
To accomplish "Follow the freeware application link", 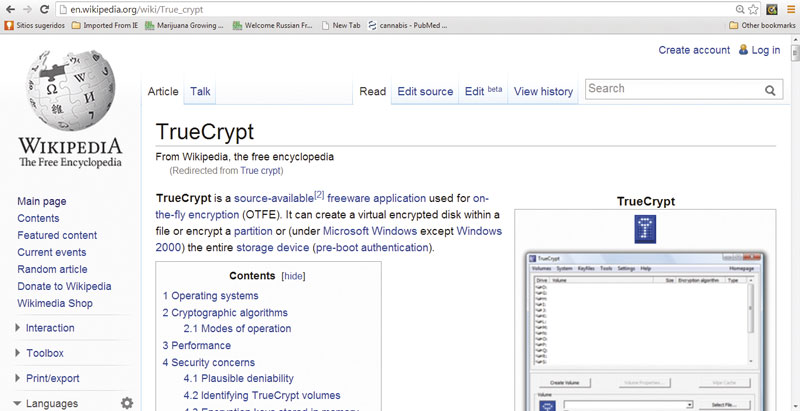I will pyautogui.click(x=377, y=198).
